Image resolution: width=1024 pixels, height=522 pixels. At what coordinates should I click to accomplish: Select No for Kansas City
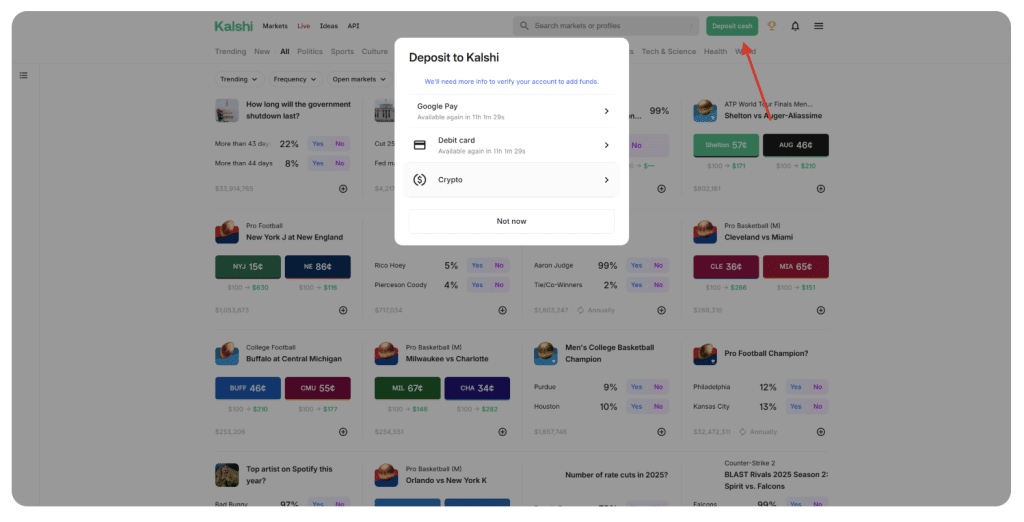click(817, 407)
